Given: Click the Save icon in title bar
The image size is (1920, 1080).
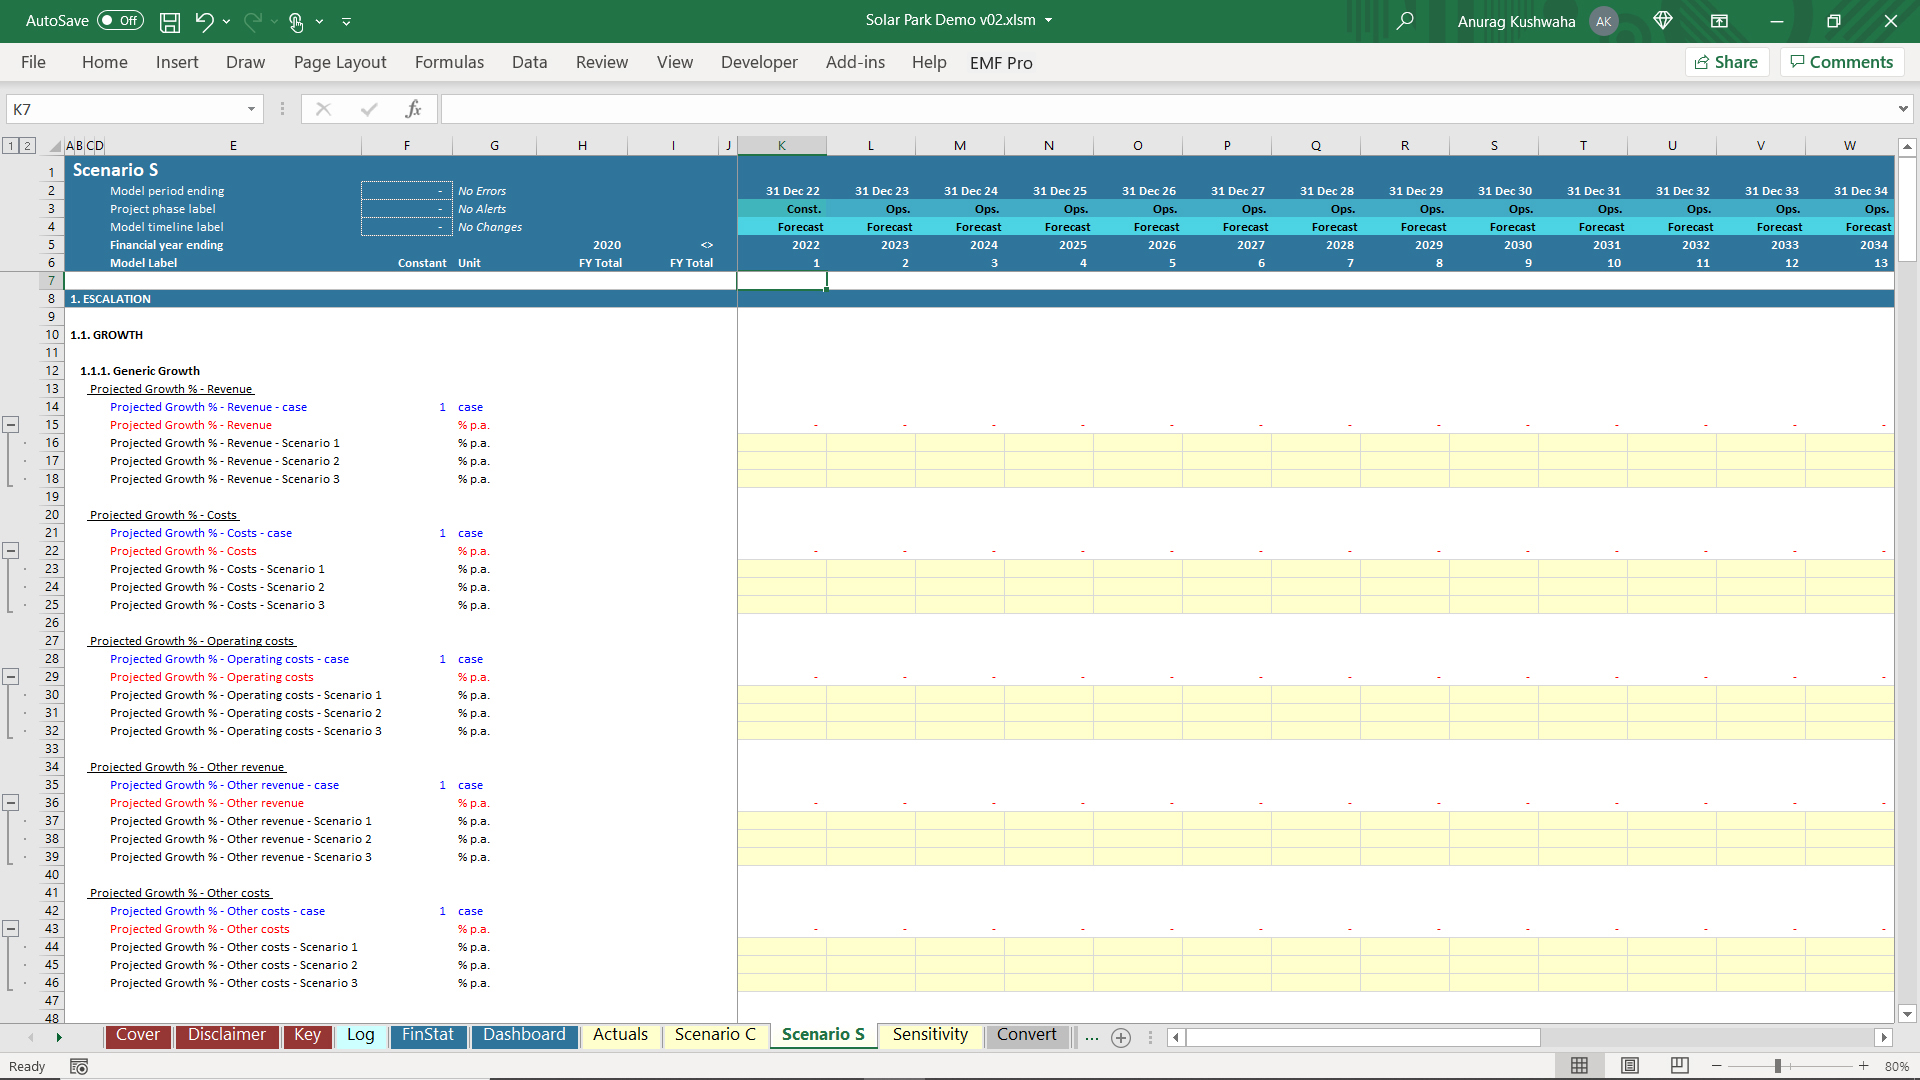Looking at the screenshot, I should [x=170, y=21].
